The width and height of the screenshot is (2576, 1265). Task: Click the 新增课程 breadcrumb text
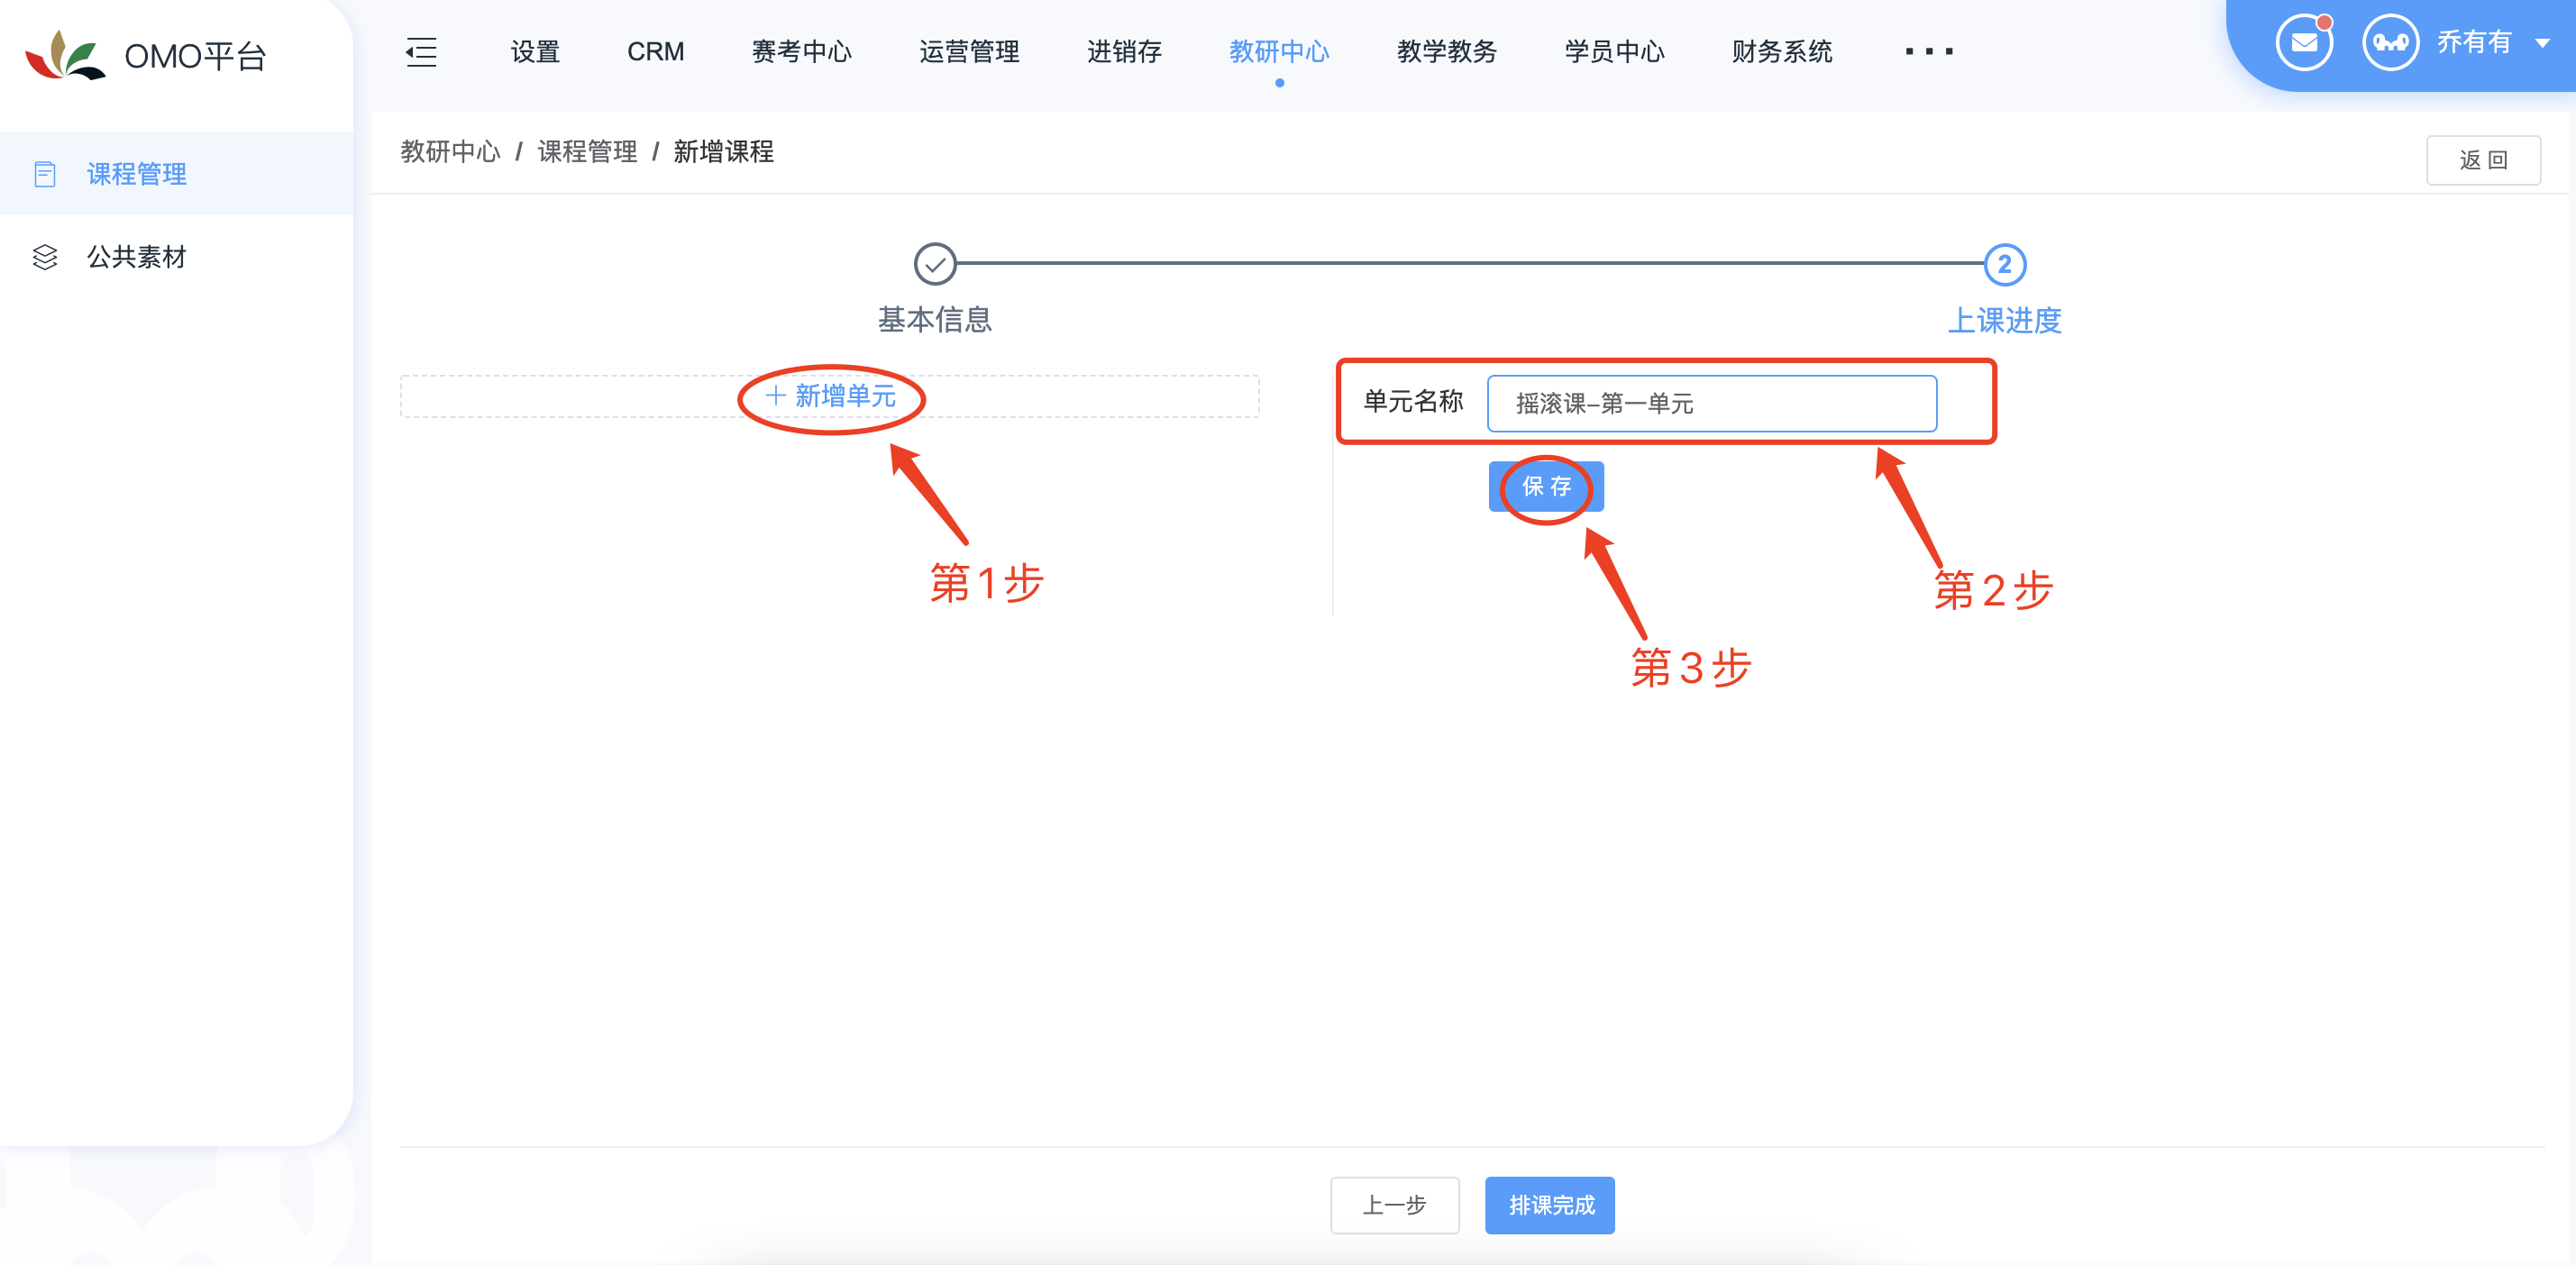click(723, 151)
